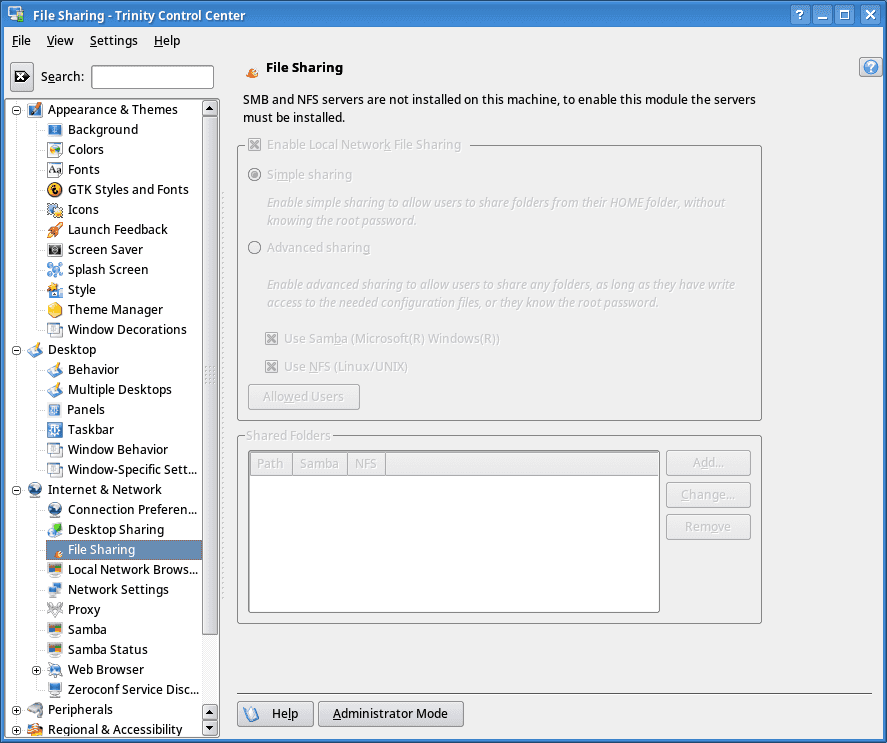Expand the Regional & Accessibility category
This screenshot has height=743, width=887.
pos(16,730)
